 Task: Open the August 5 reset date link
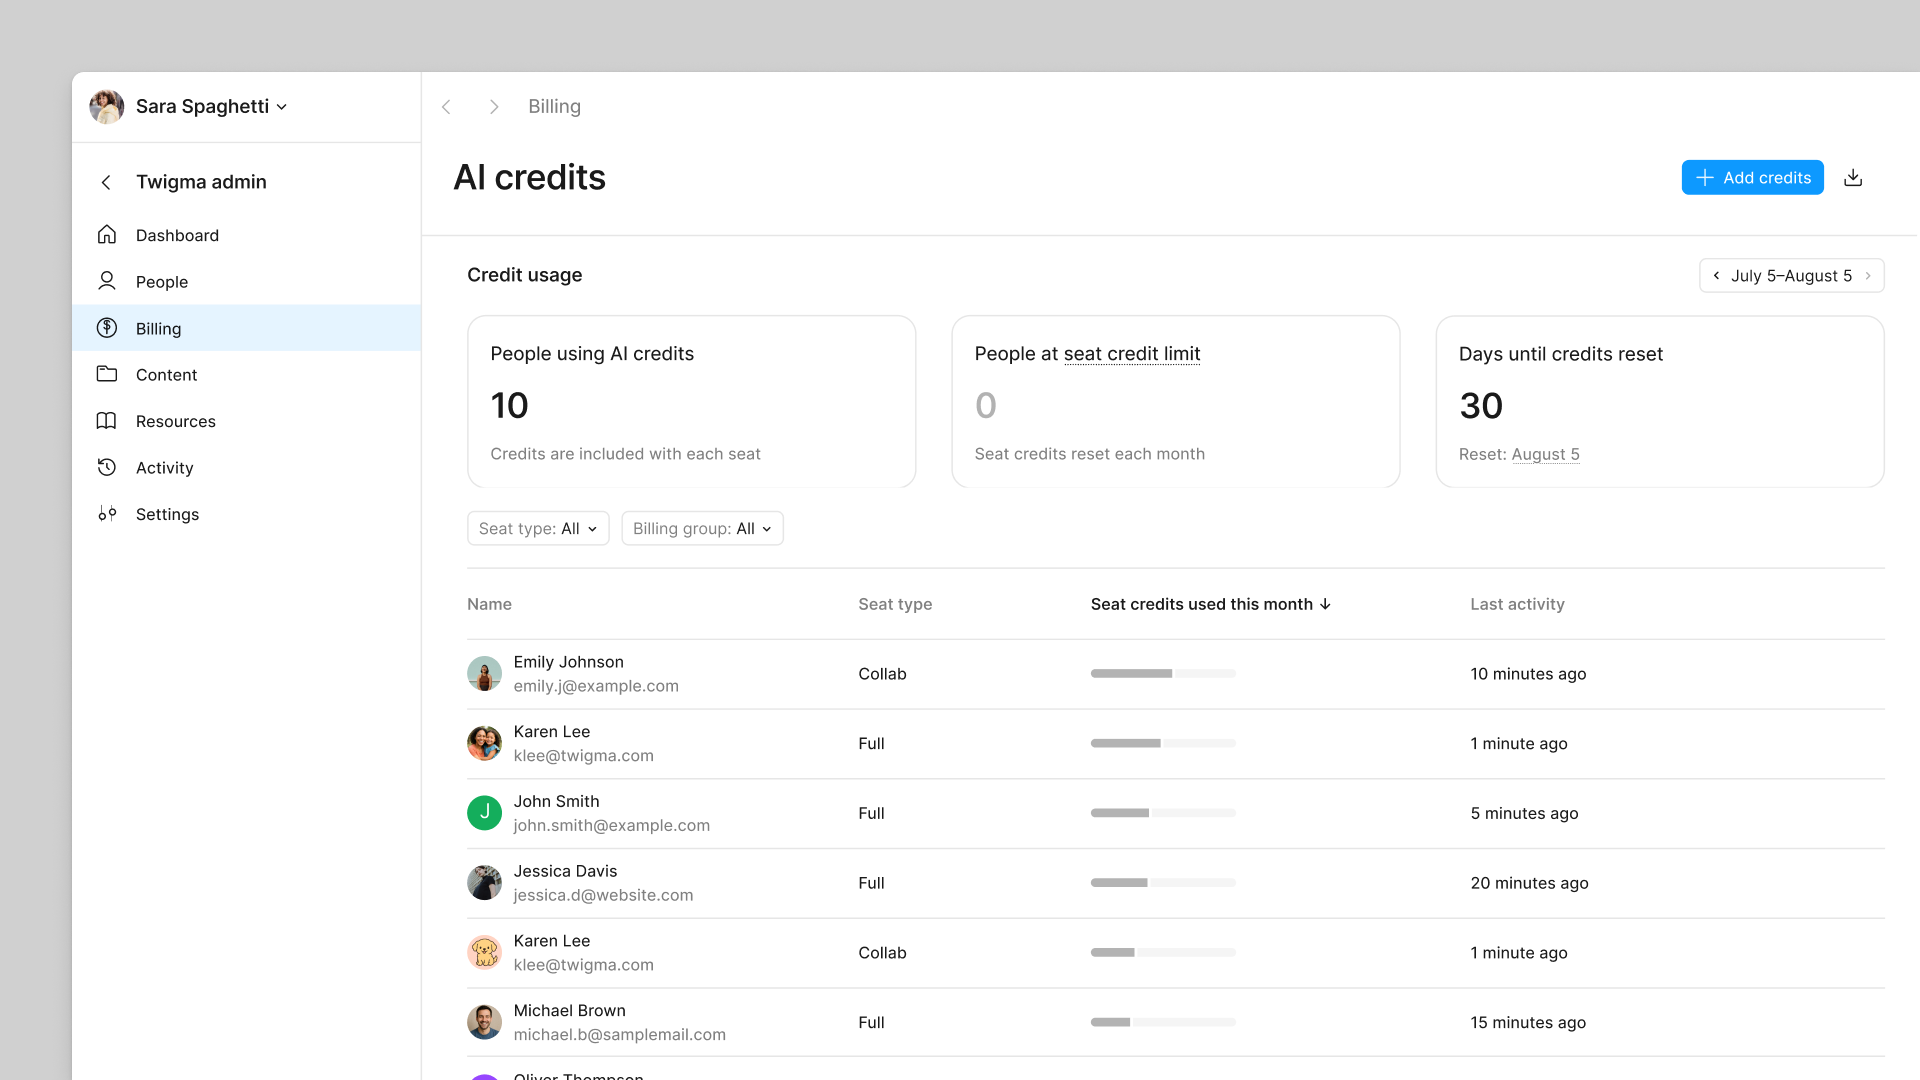(x=1545, y=454)
